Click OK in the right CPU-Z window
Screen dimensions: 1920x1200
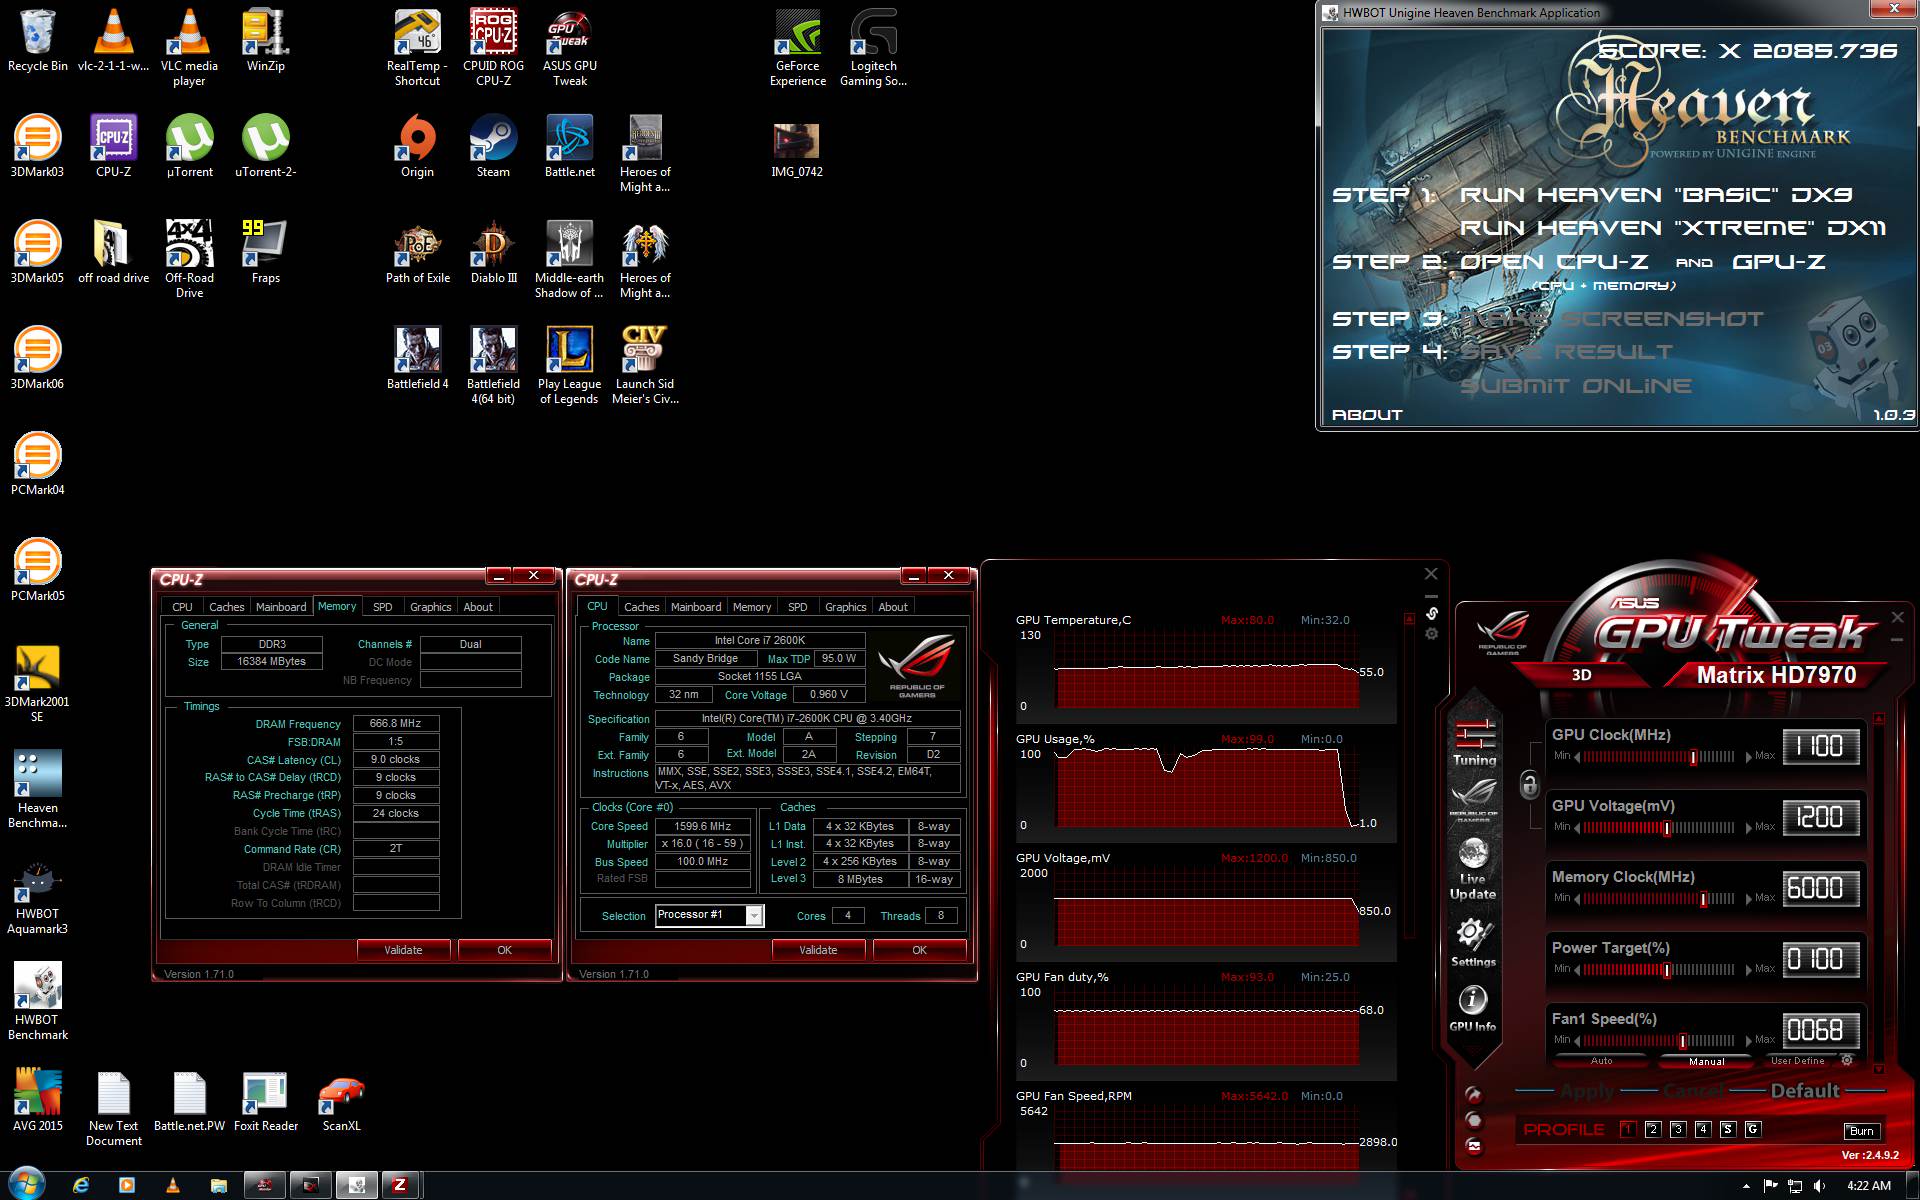coord(919,950)
